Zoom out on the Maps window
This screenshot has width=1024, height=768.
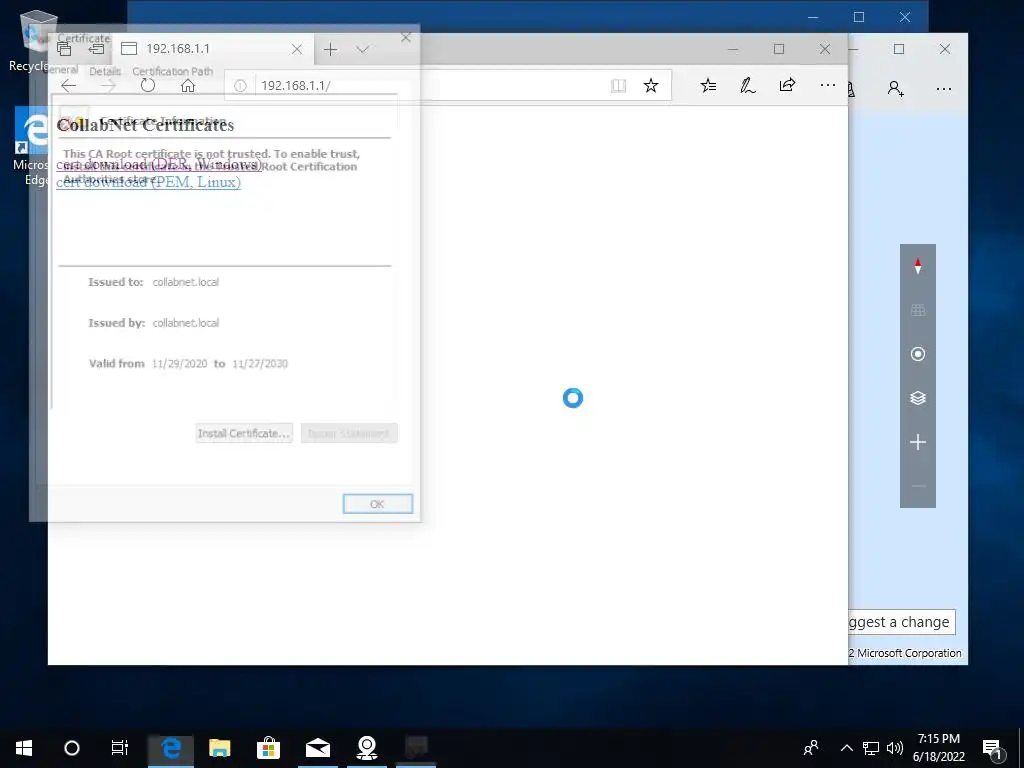pos(918,486)
